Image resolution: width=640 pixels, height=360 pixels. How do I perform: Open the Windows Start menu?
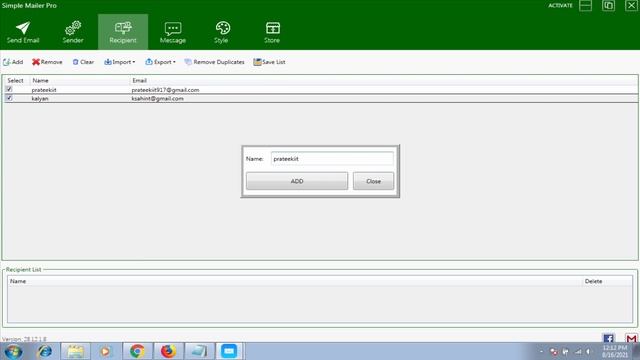coord(13,351)
